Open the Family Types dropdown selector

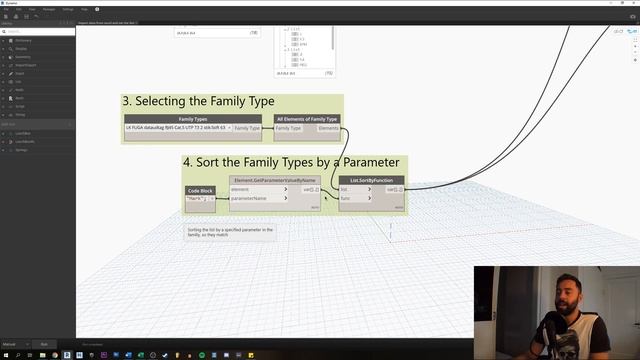[178, 128]
